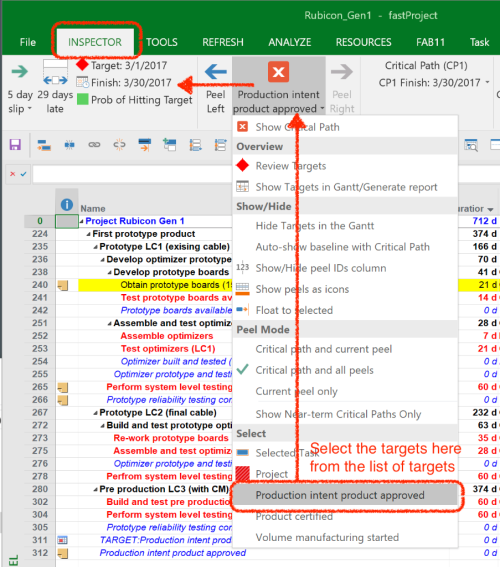500x567 pixels.
Task: Click the red X Production intent button
Action: 278,72
